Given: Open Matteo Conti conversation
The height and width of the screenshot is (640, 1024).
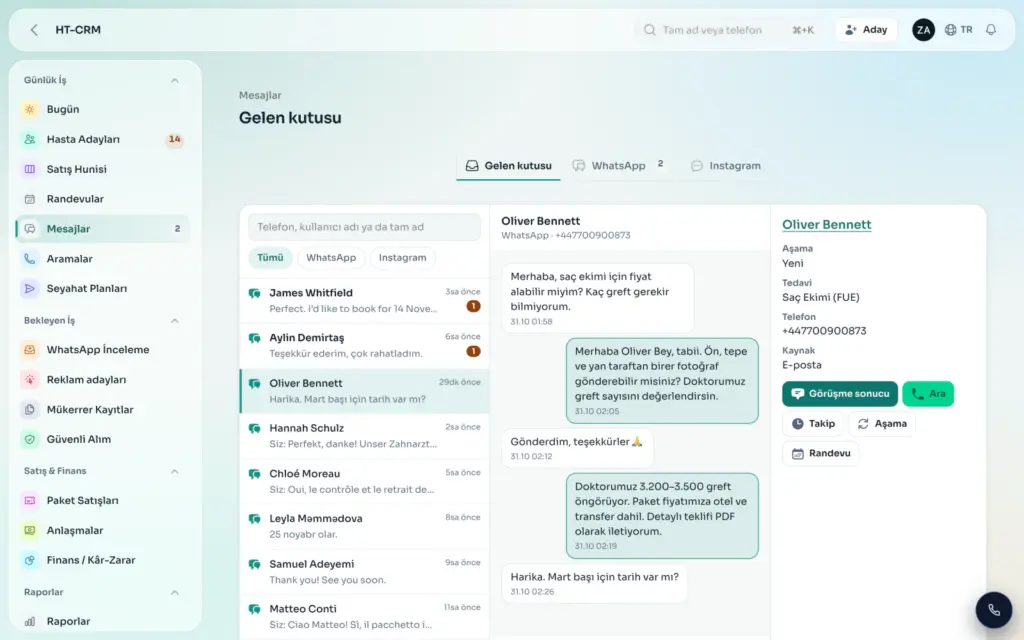Looking at the screenshot, I should pos(364,616).
